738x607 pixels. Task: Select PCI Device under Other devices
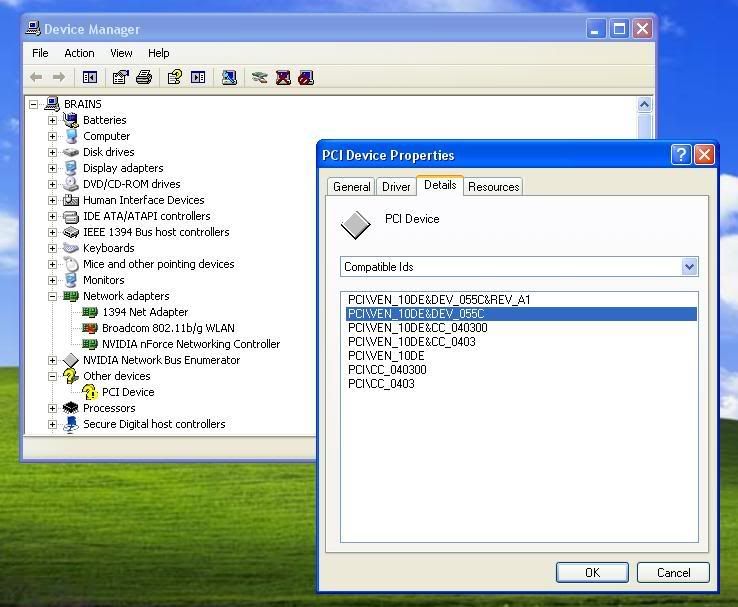tap(128, 392)
